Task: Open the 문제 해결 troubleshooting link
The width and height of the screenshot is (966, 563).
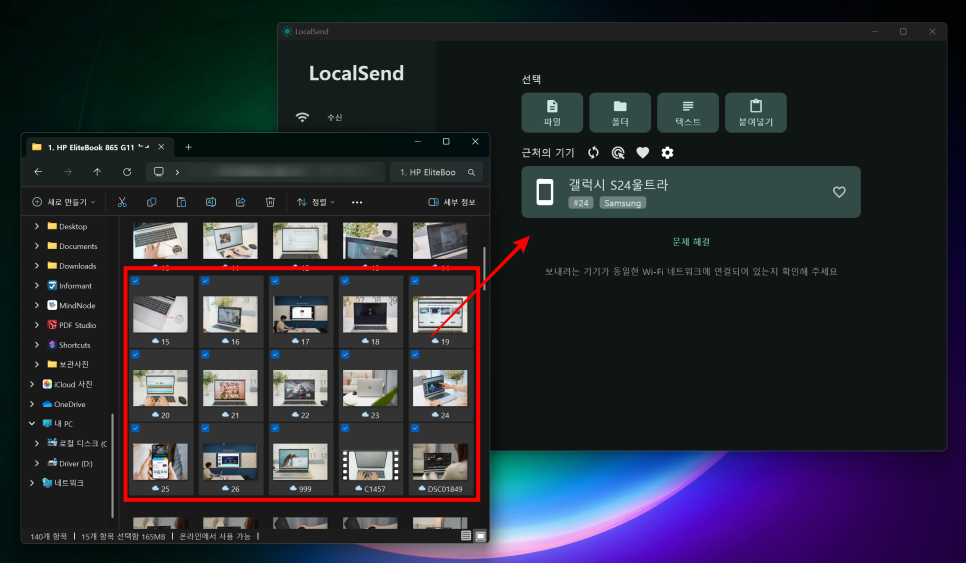Action: tap(691, 242)
